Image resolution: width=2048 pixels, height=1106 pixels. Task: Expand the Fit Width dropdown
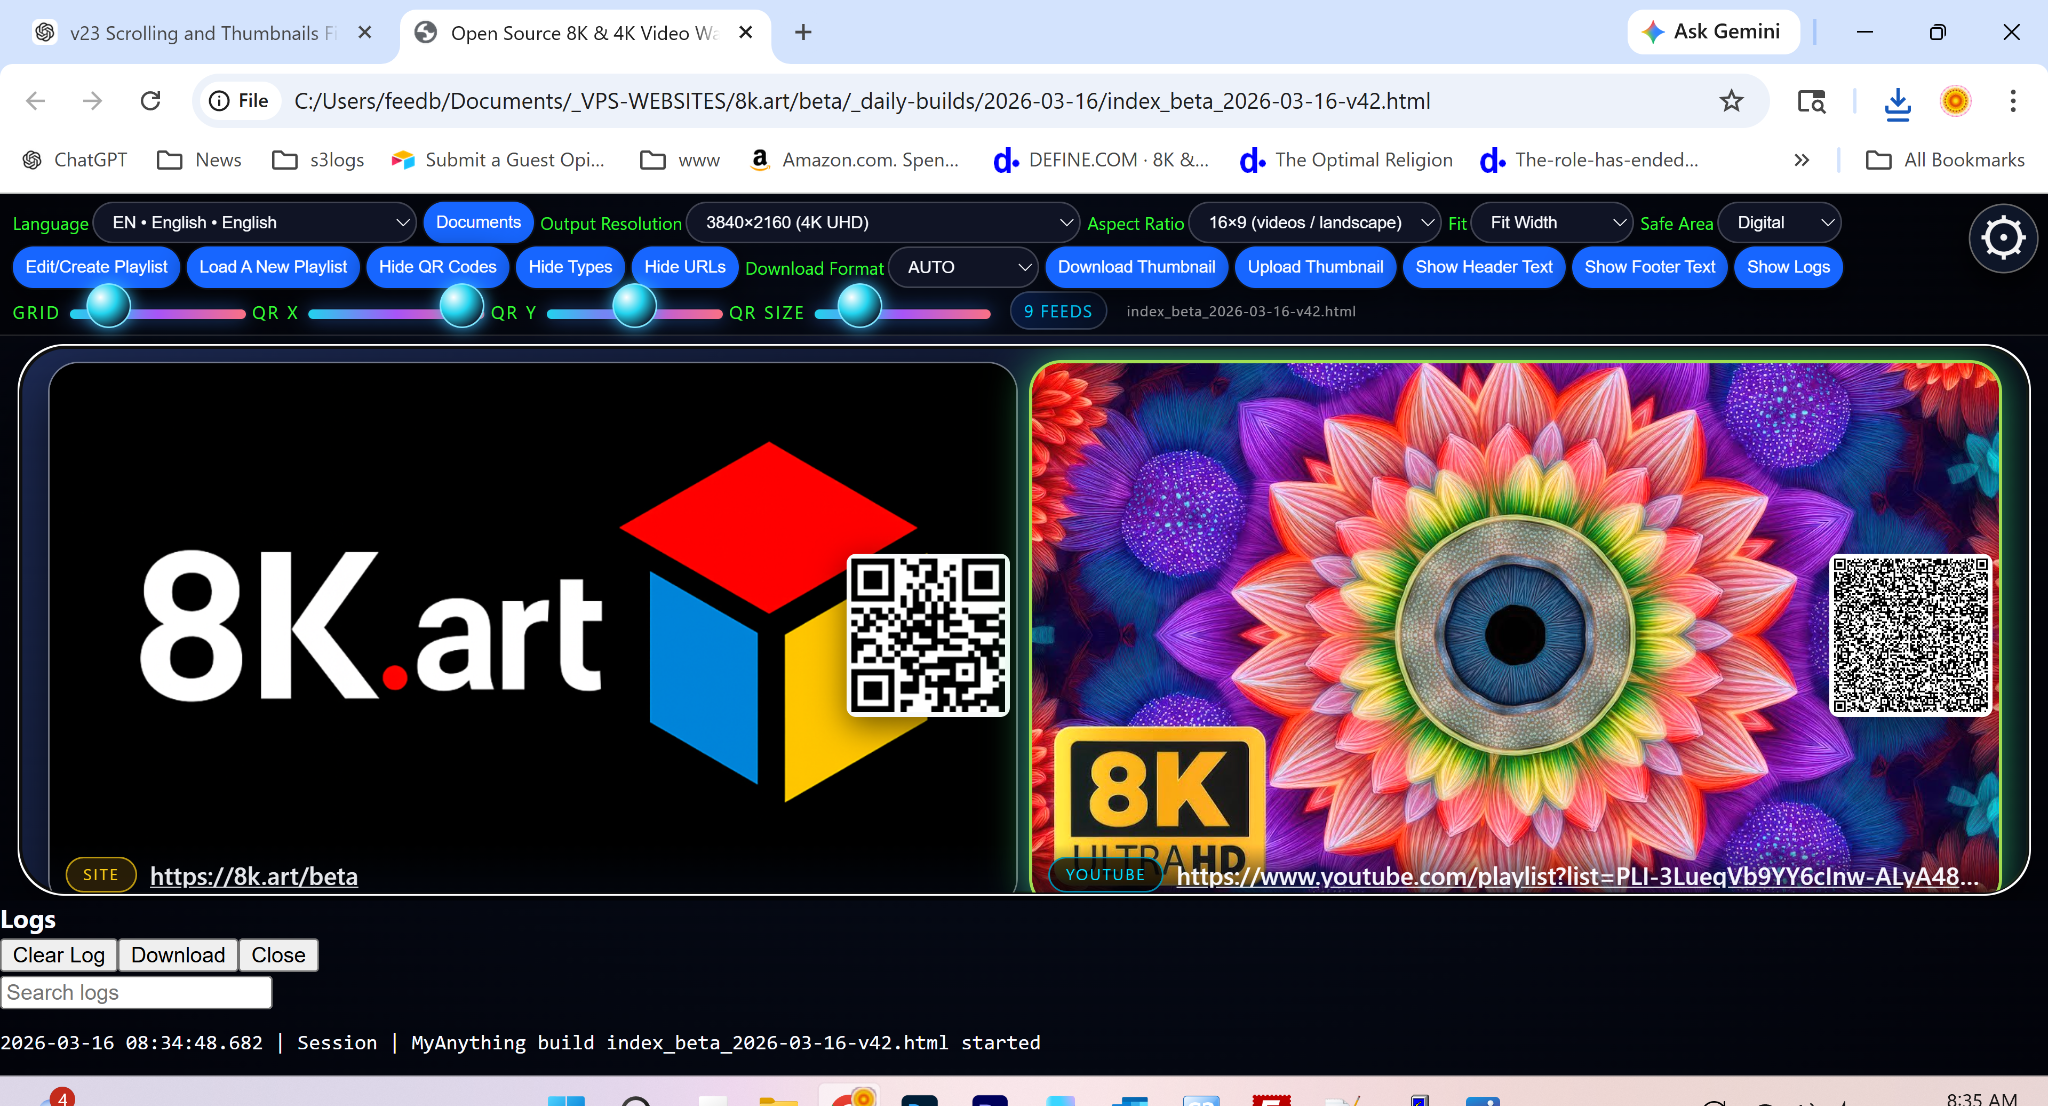(x=1551, y=222)
